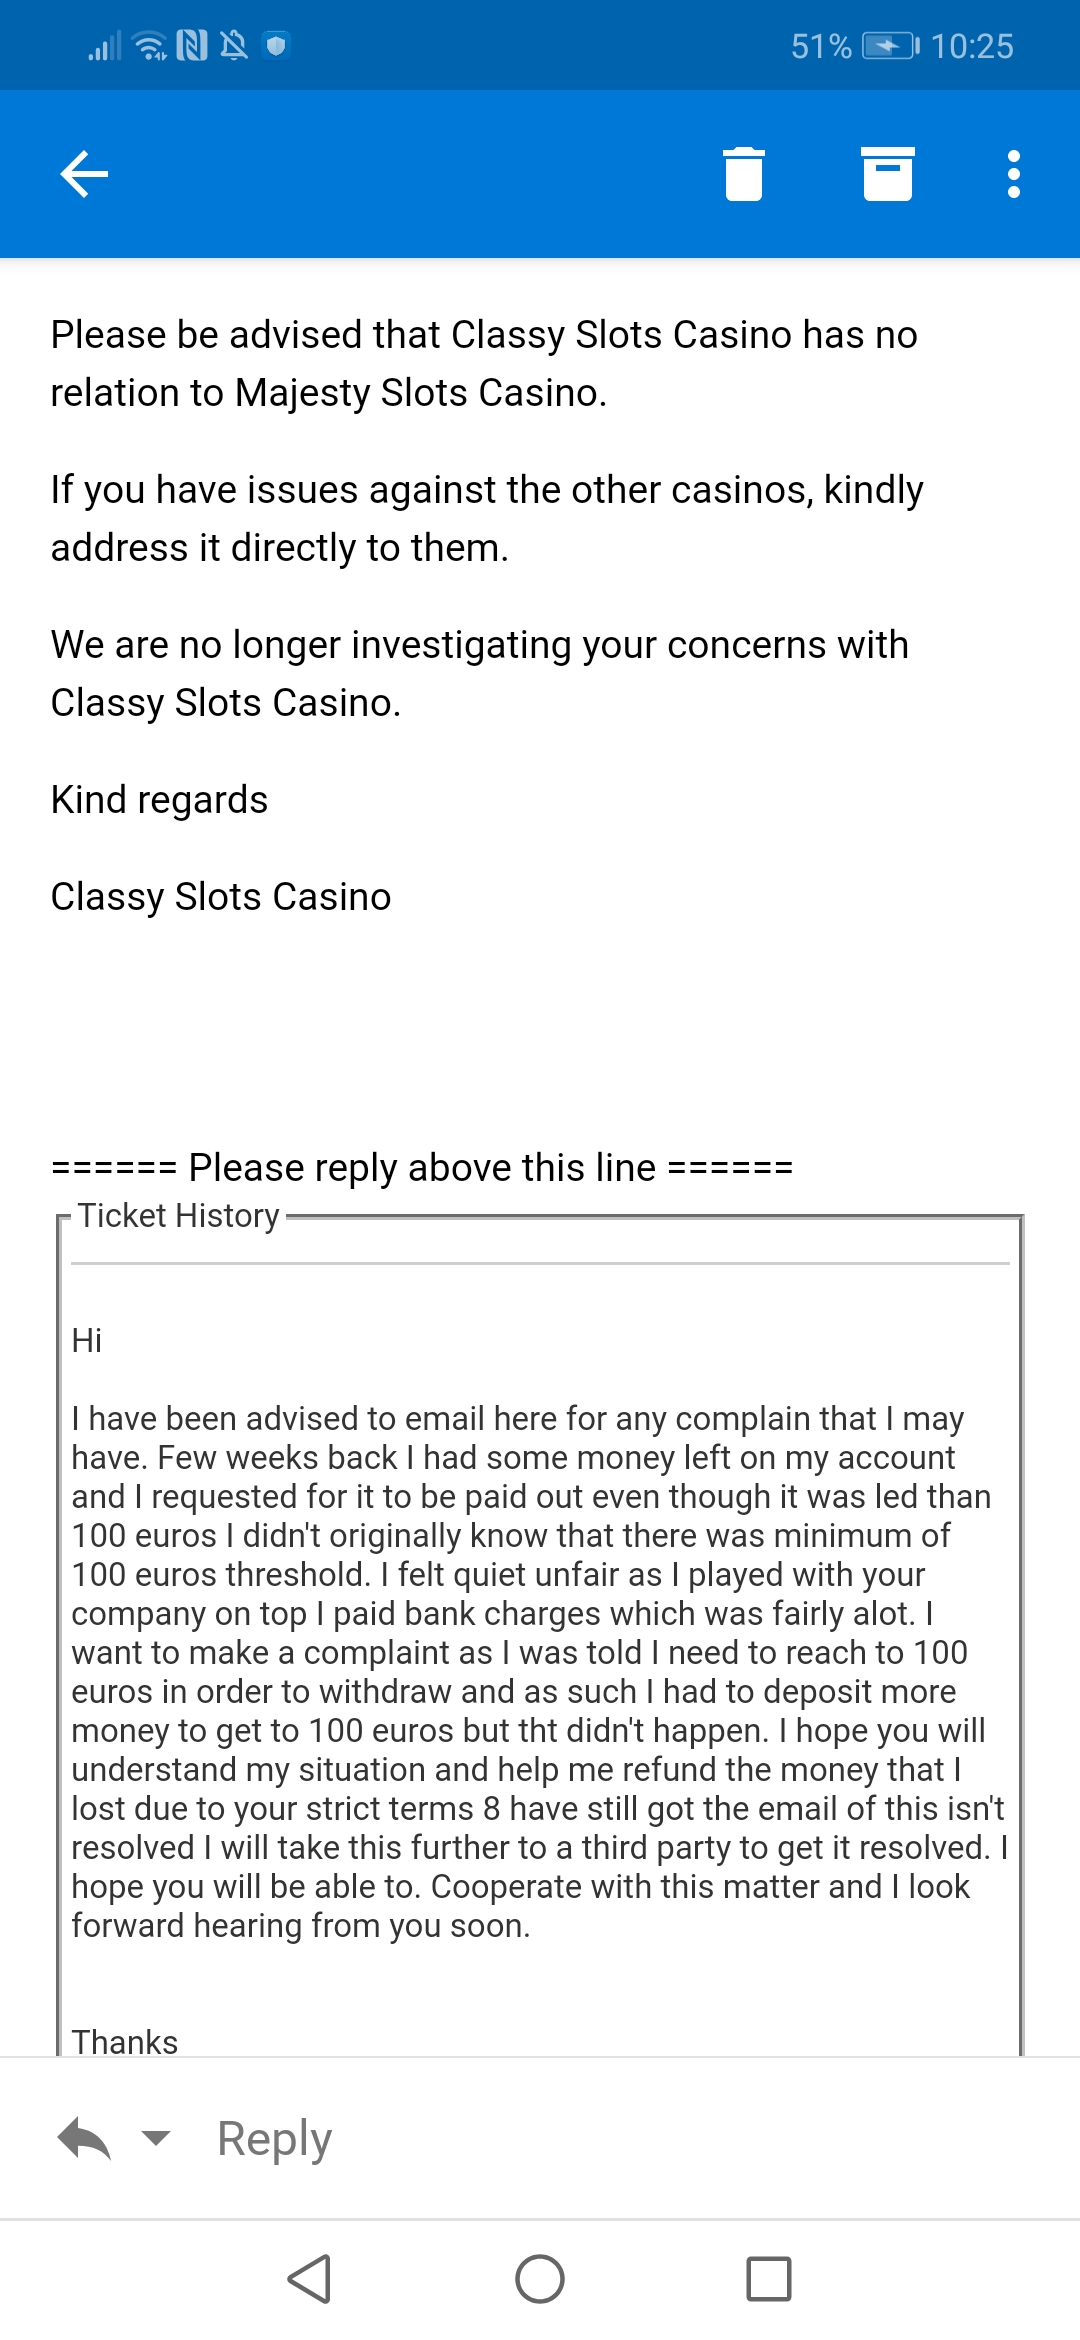Tap the NFC status icon
This screenshot has width=1080, height=2340.
click(192, 46)
